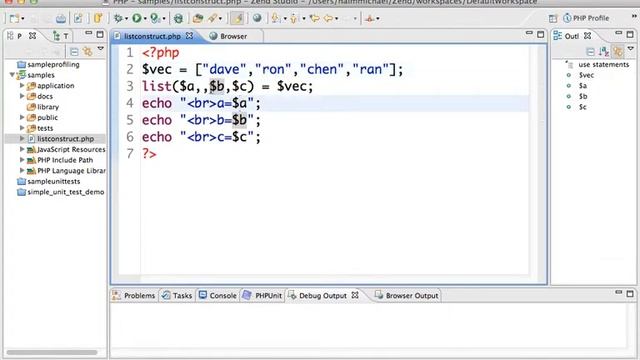
Task: Click the Back navigation arrow icon
Action: tap(328, 18)
